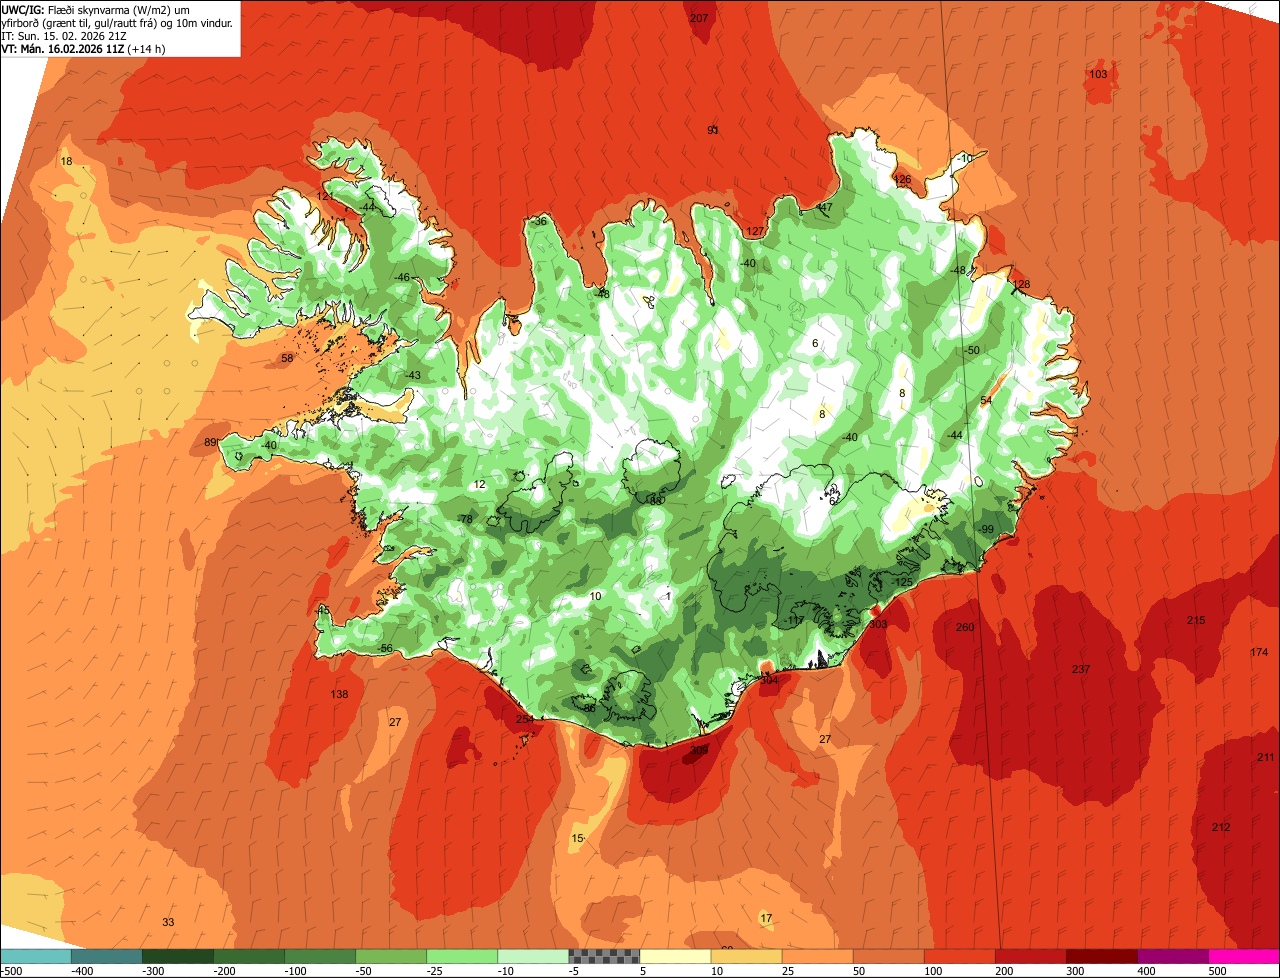Click the value '237' in the southeast ocean
1280x978 pixels.
(1081, 670)
